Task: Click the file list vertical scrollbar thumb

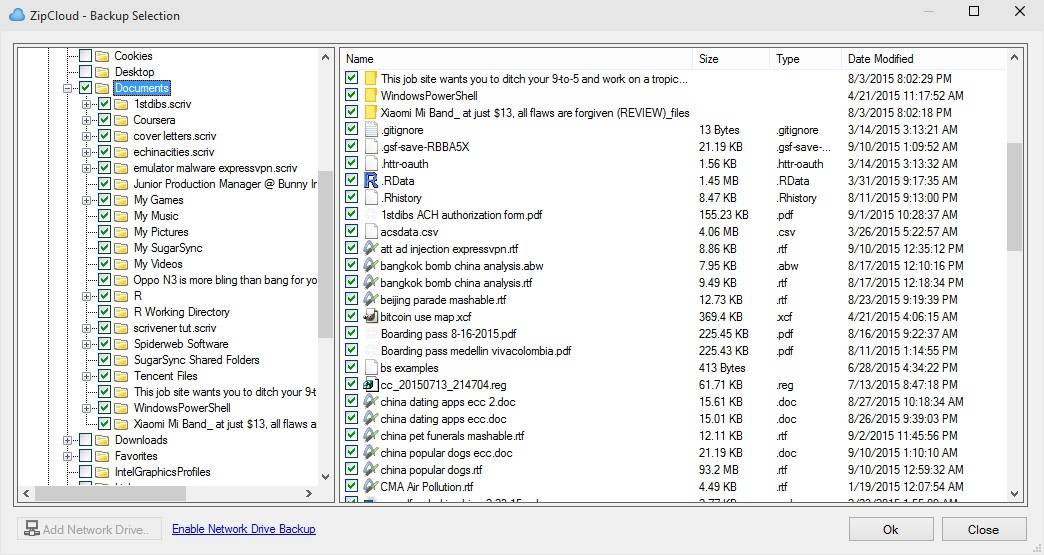Action: (x=1014, y=197)
